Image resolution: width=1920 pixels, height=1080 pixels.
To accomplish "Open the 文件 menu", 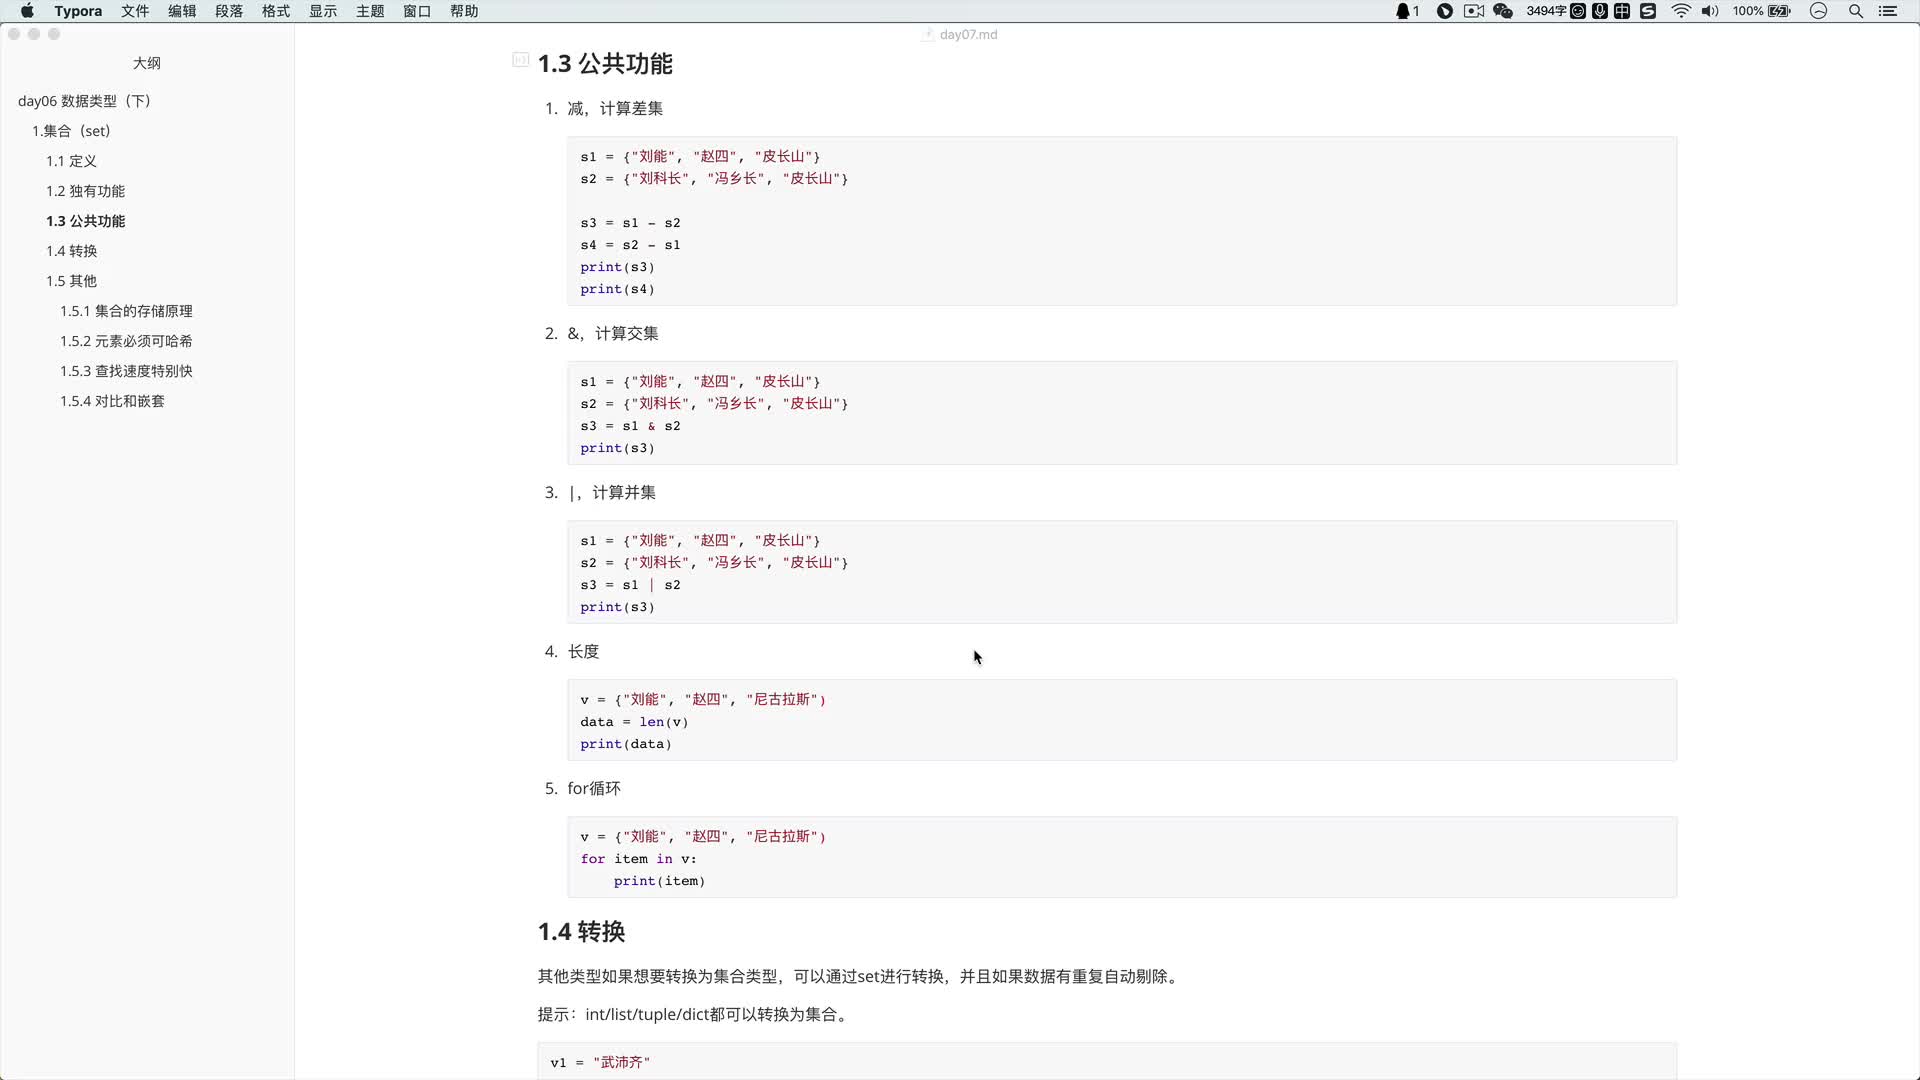I will click(135, 11).
